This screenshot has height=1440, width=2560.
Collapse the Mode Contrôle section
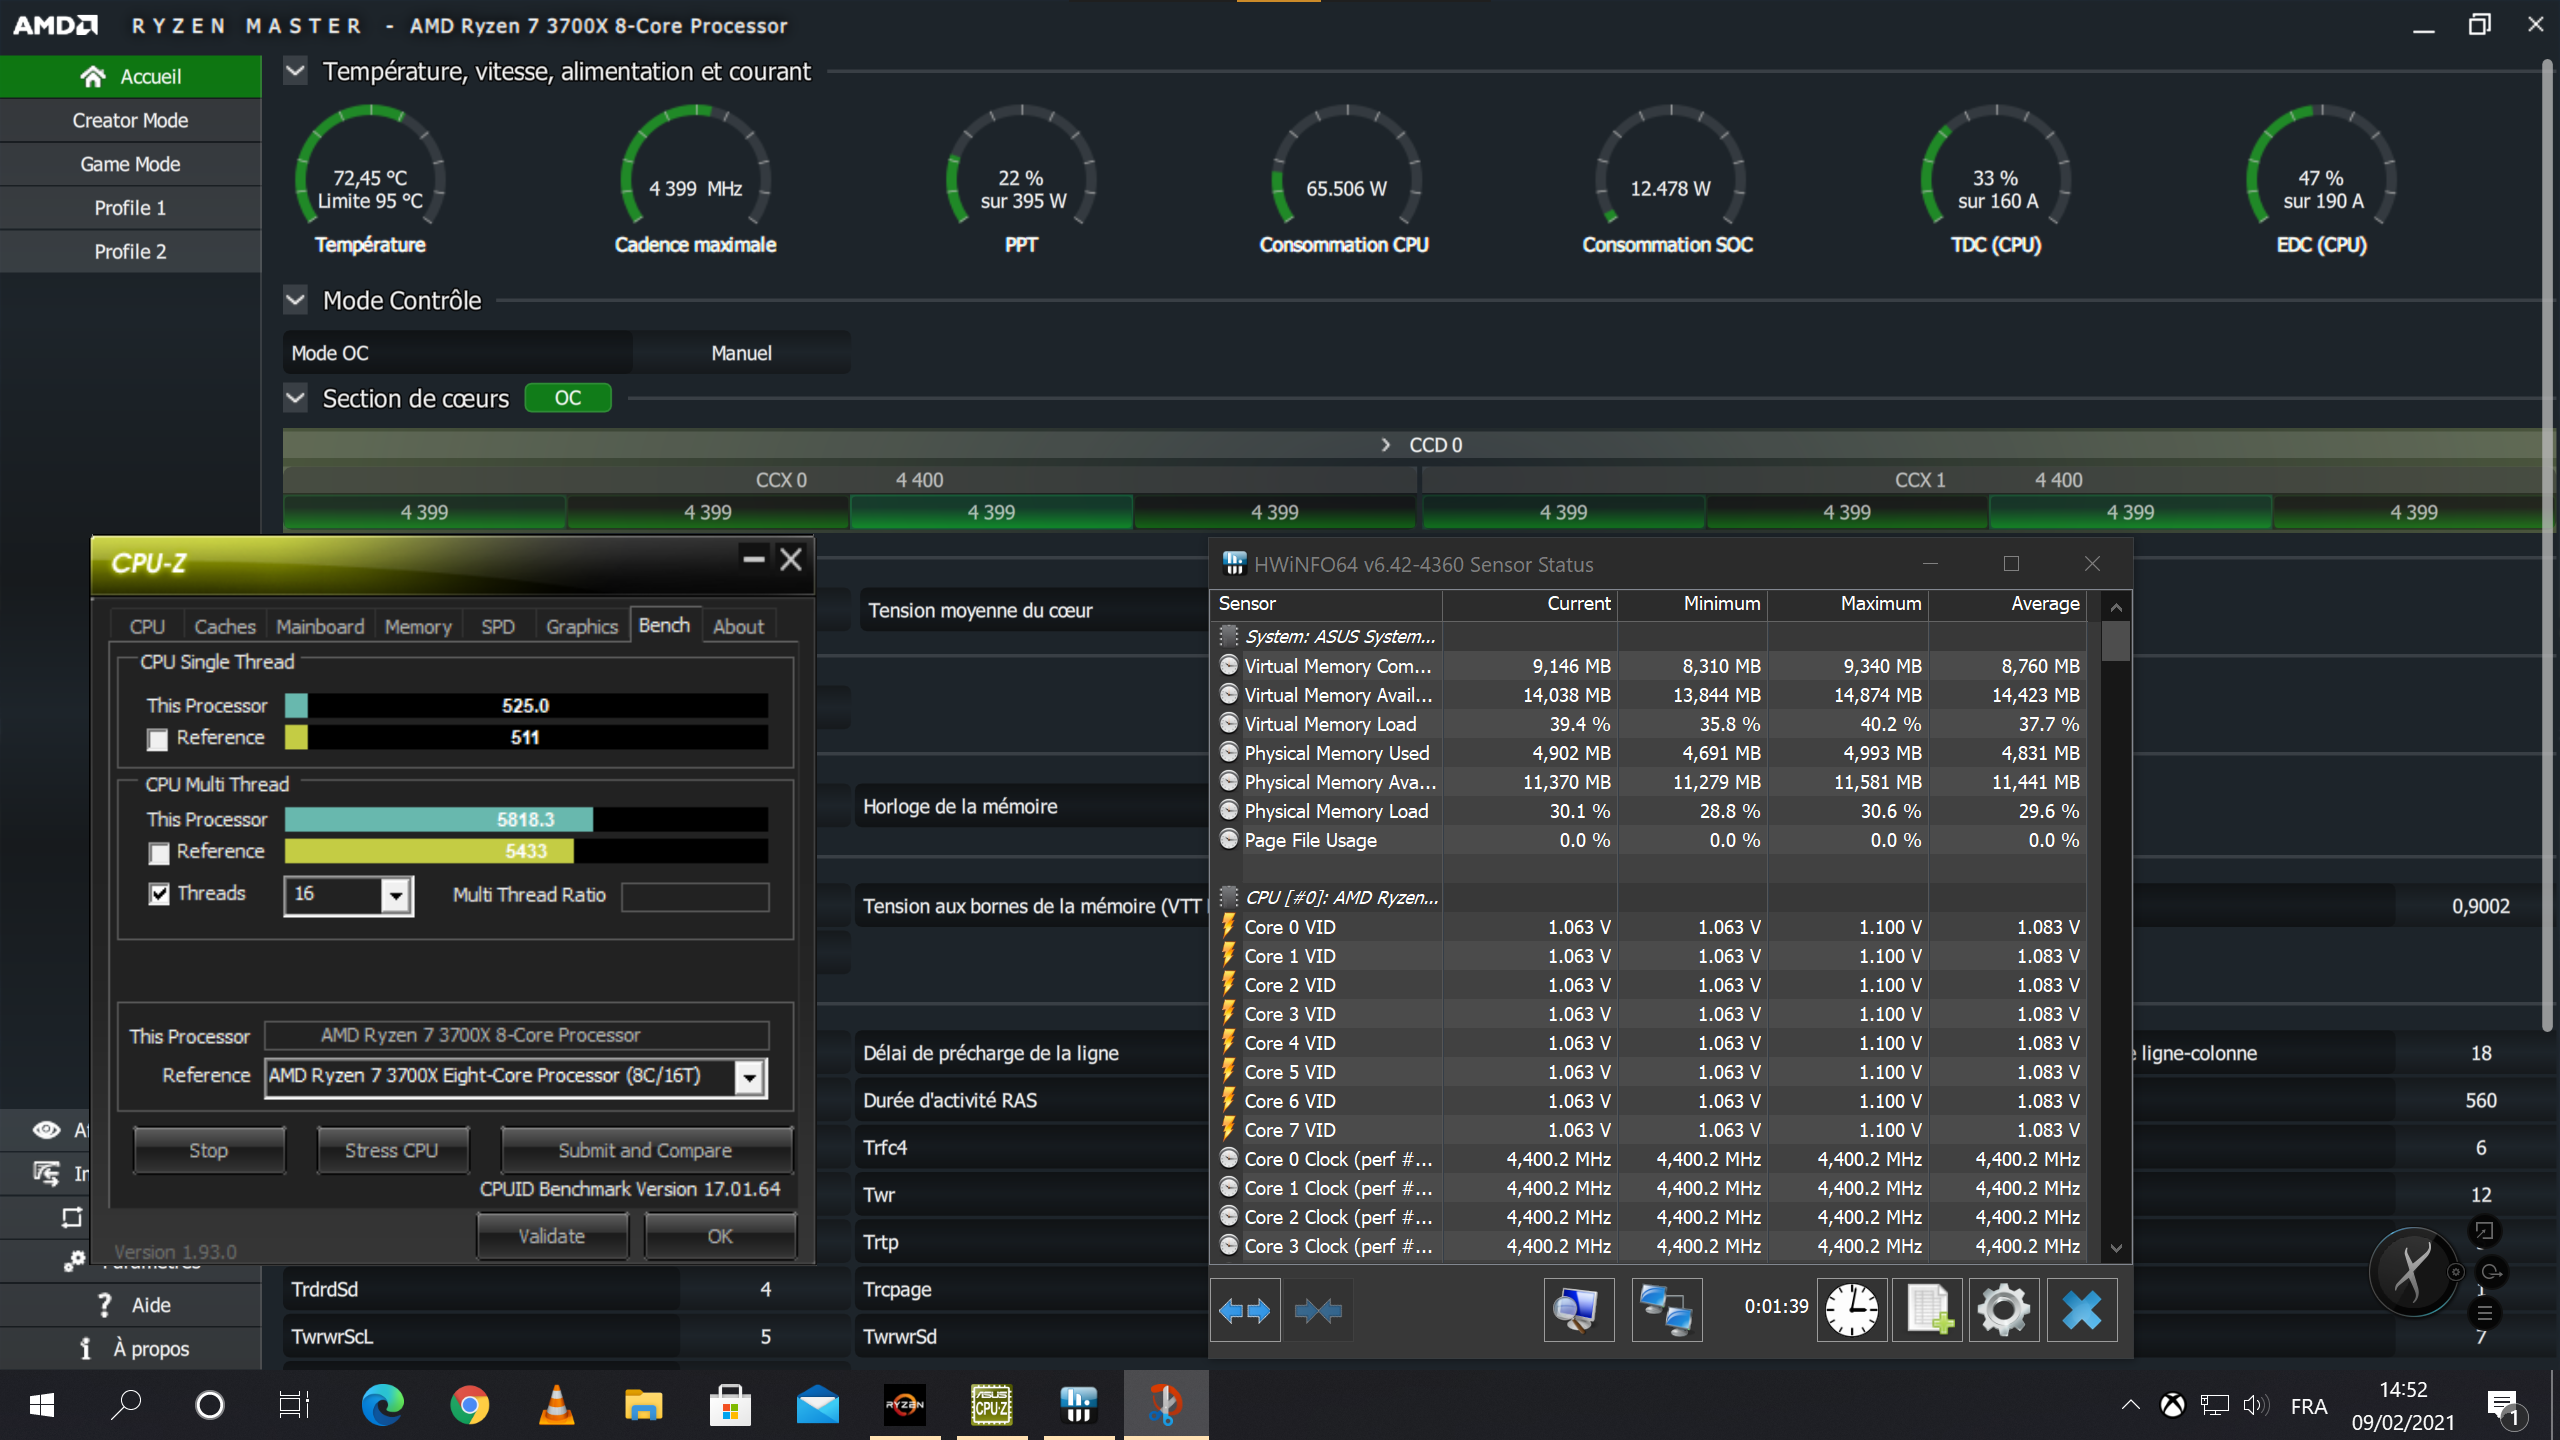click(x=295, y=300)
